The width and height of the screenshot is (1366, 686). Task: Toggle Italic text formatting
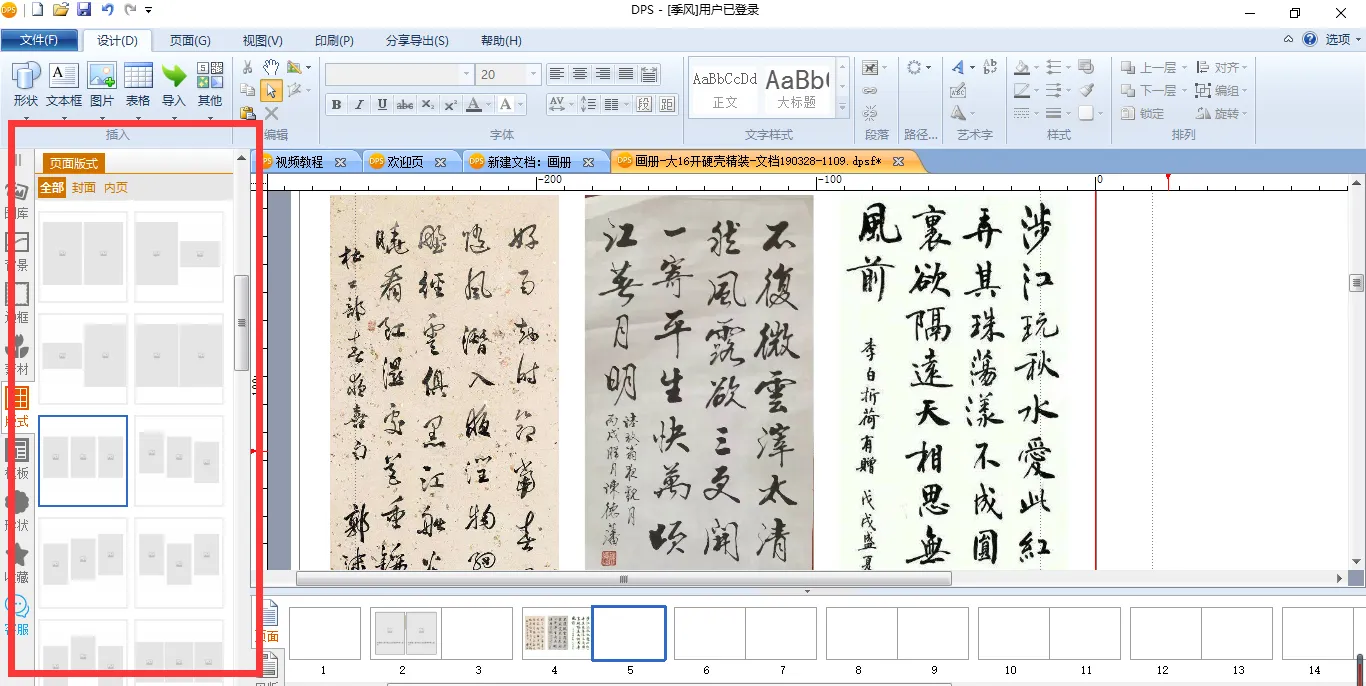359,105
